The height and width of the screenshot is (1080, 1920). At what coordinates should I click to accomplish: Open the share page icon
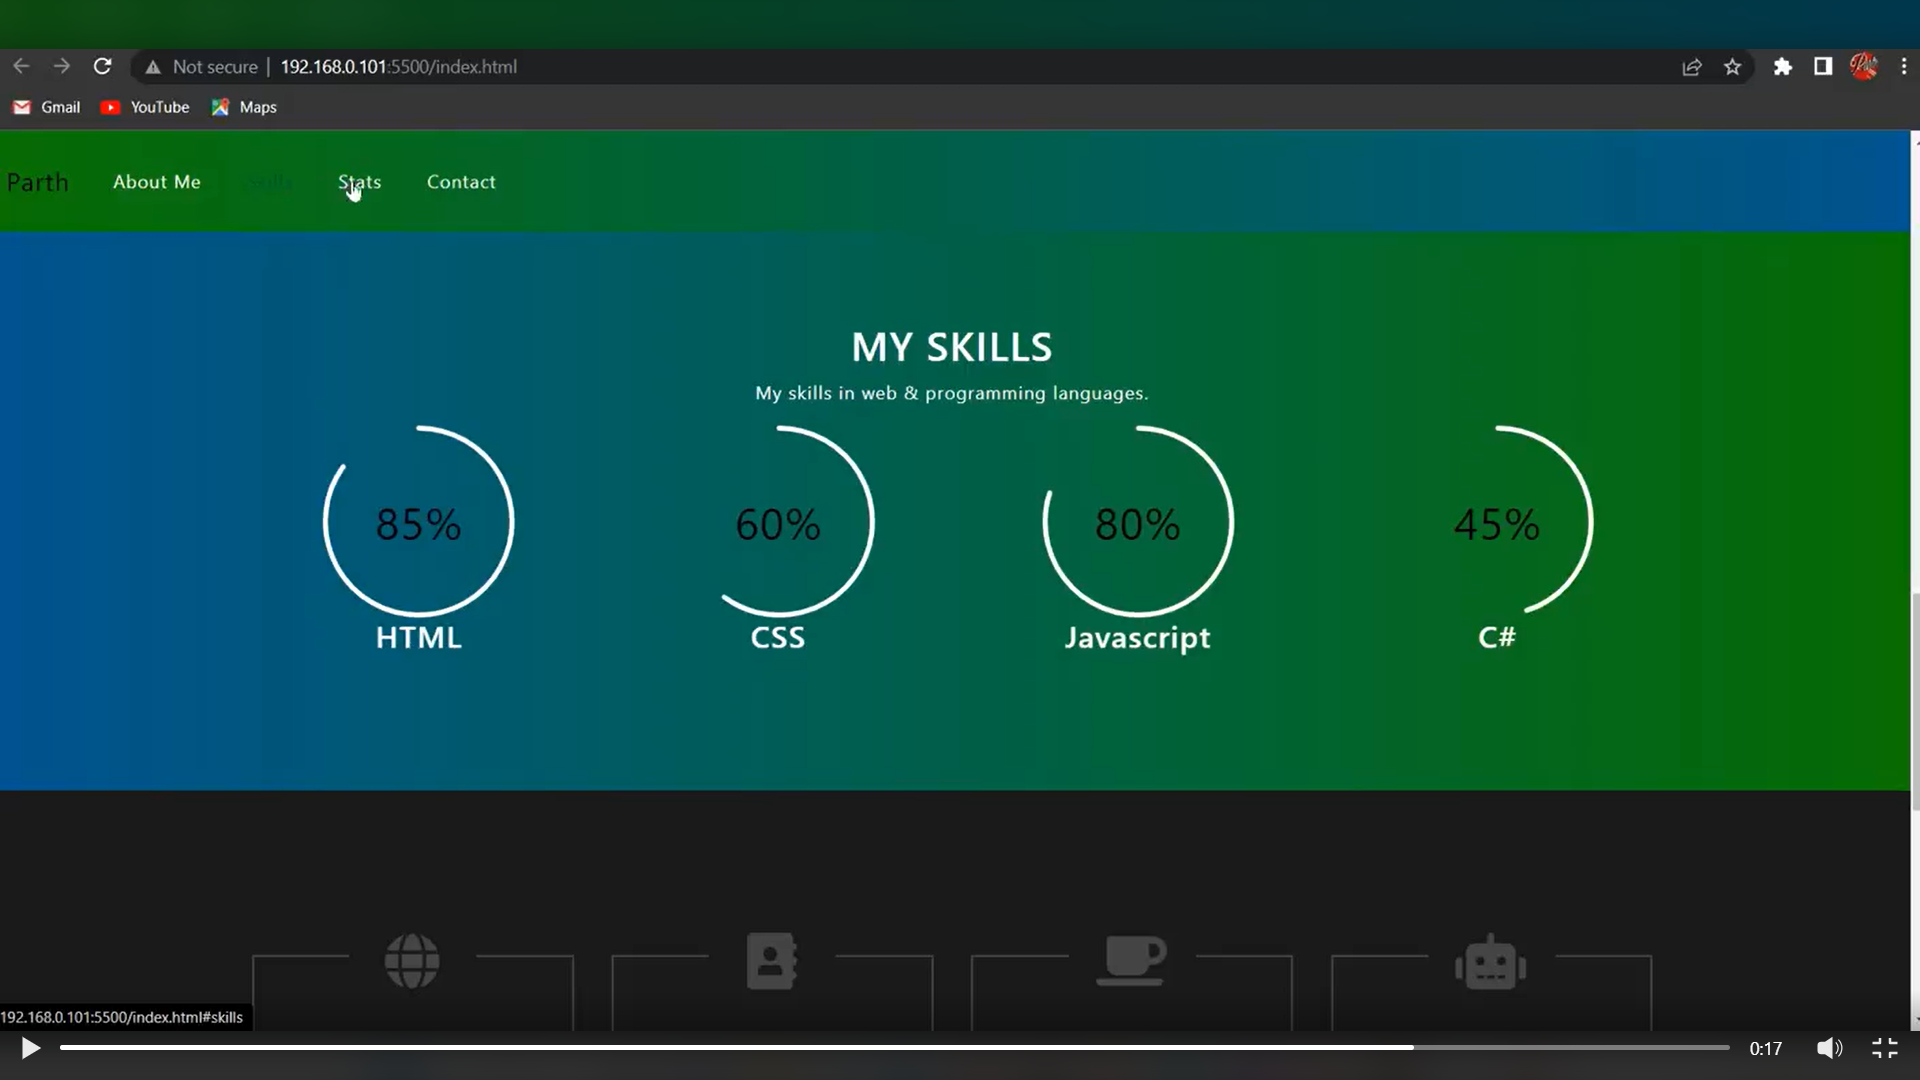pos(1692,67)
